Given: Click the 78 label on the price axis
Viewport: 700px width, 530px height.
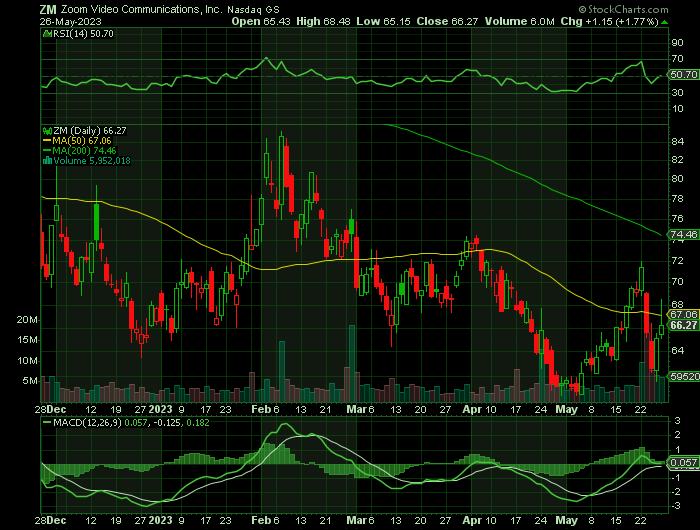Looking at the screenshot, I should [x=677, y=199].
